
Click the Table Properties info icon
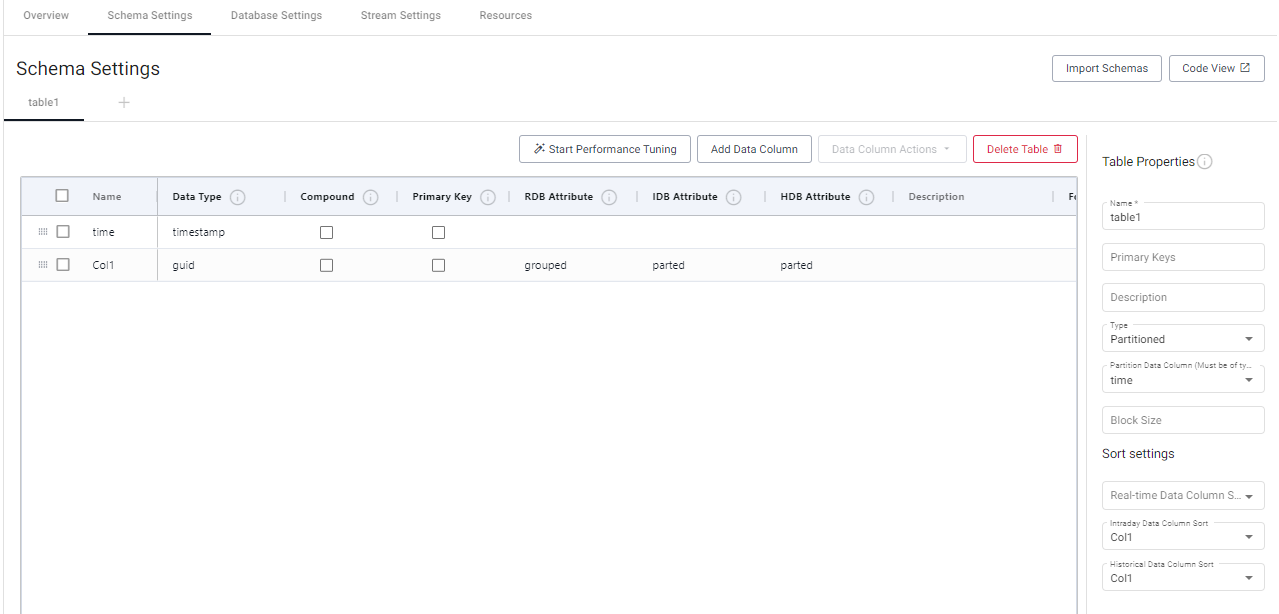click(x=1207, y=161)
